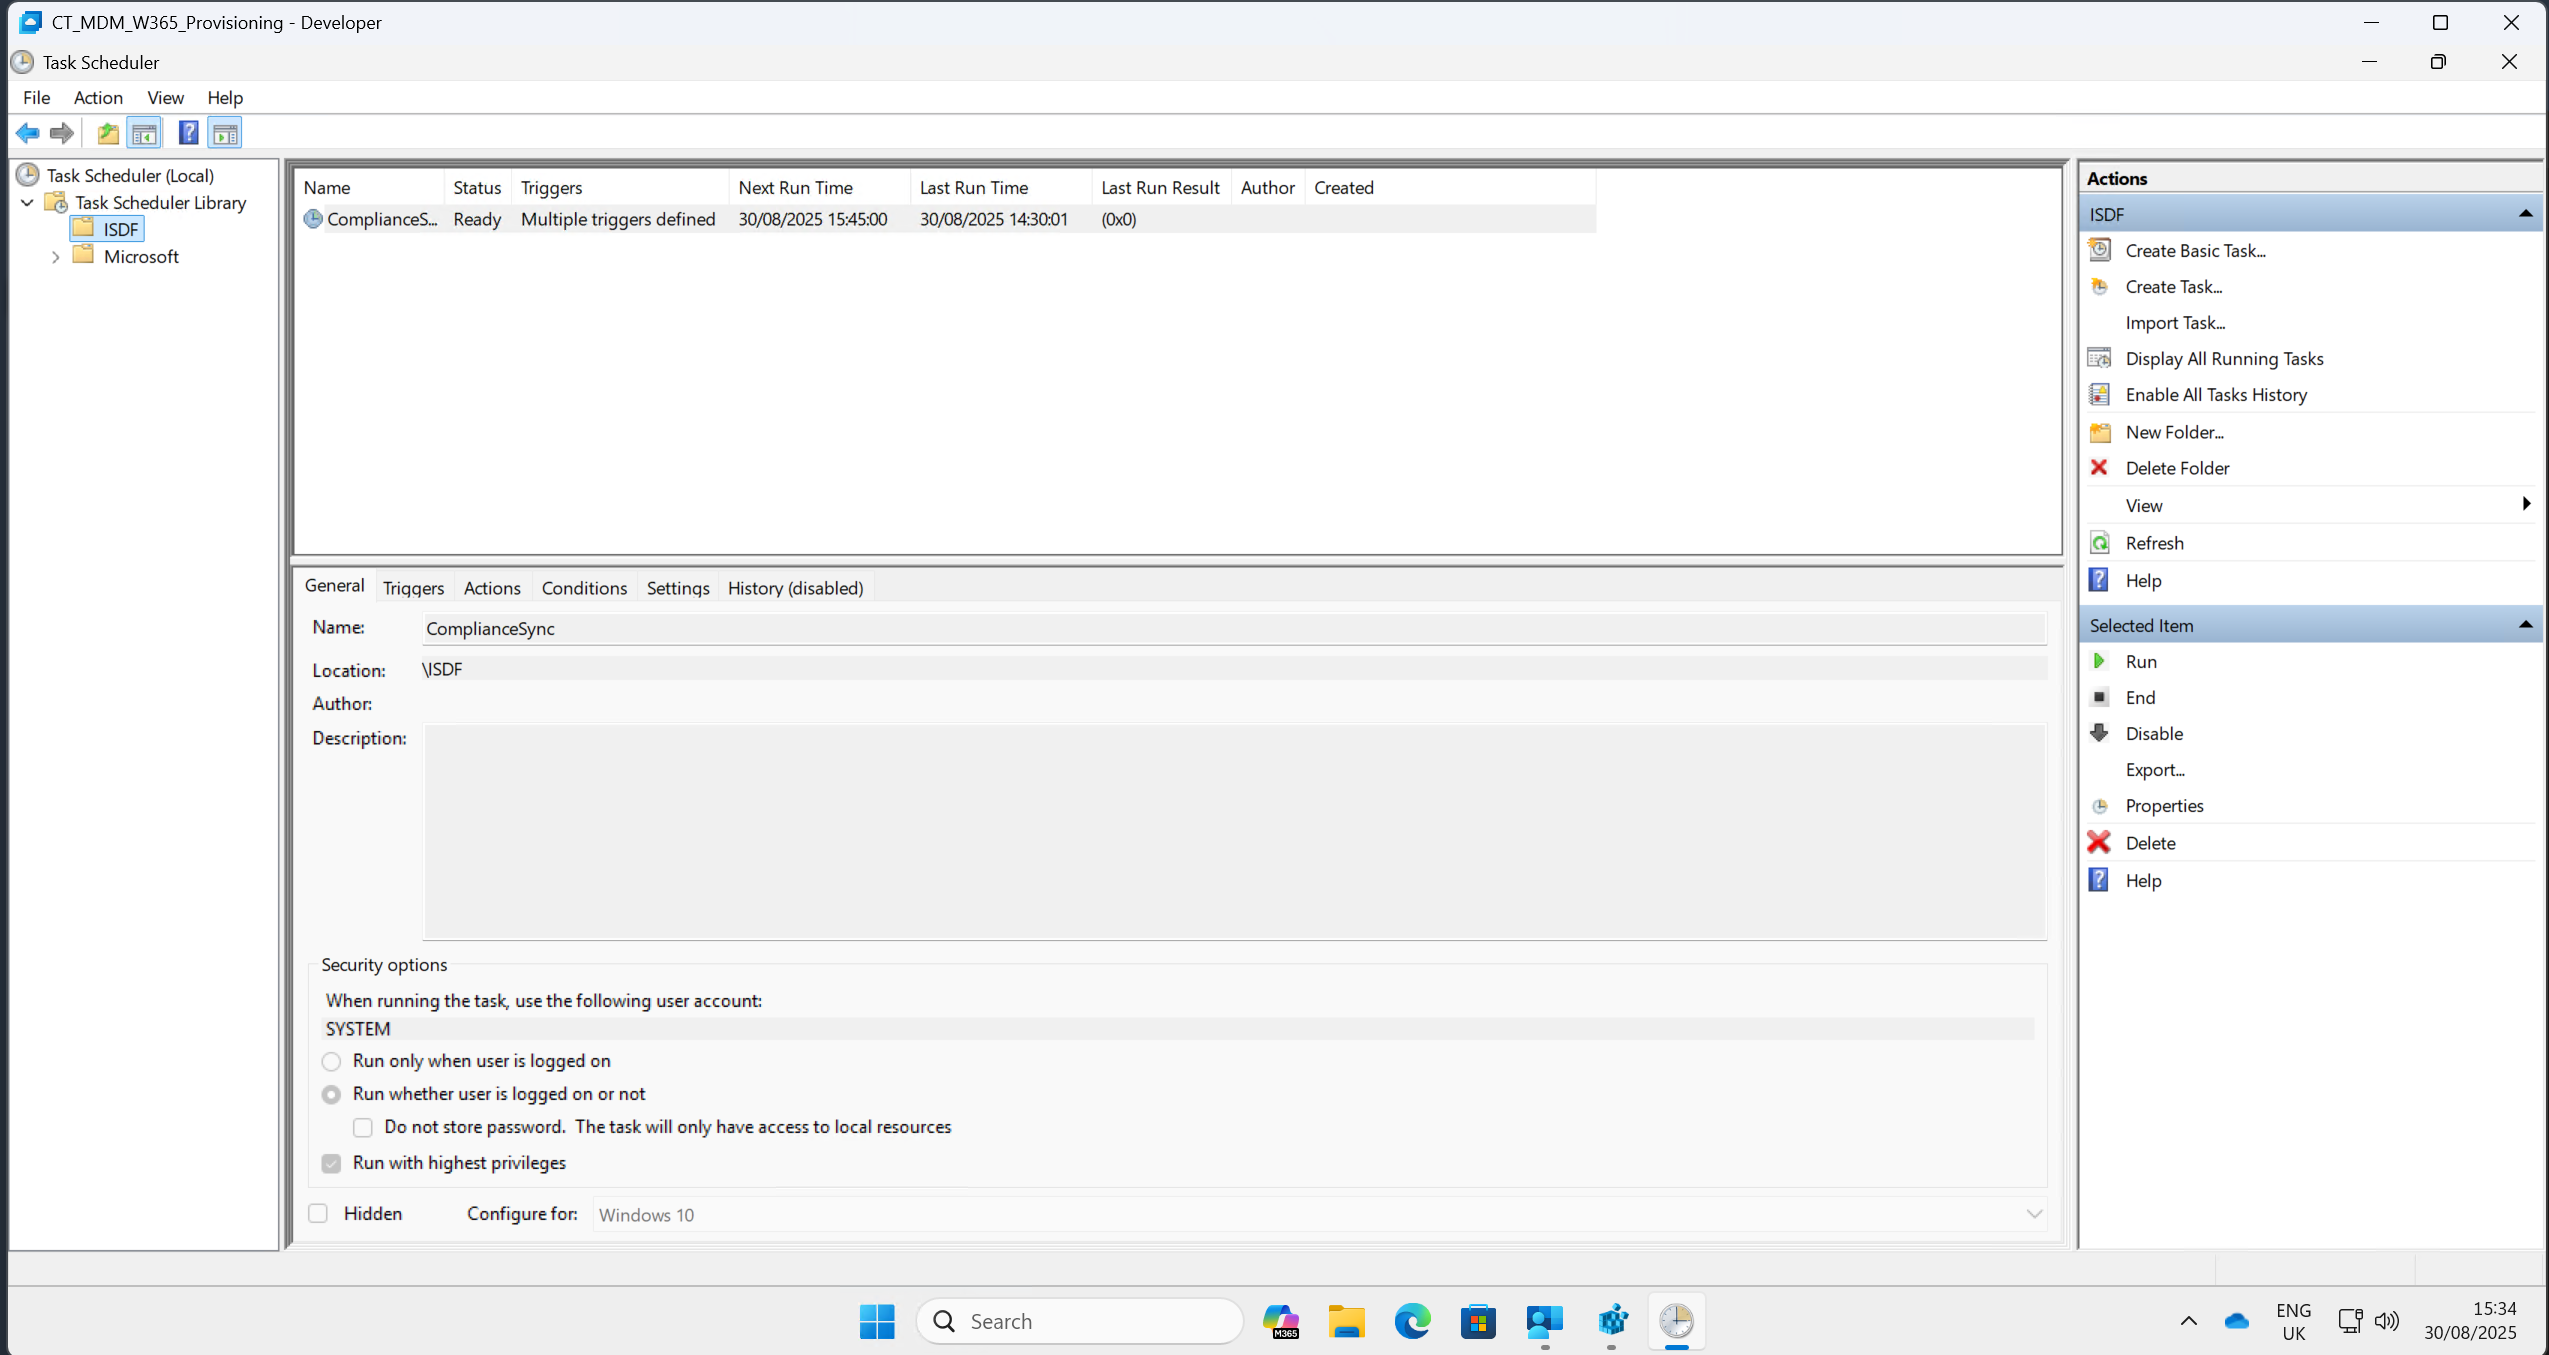Switch to the History (disabled) tab

(795, 588)
